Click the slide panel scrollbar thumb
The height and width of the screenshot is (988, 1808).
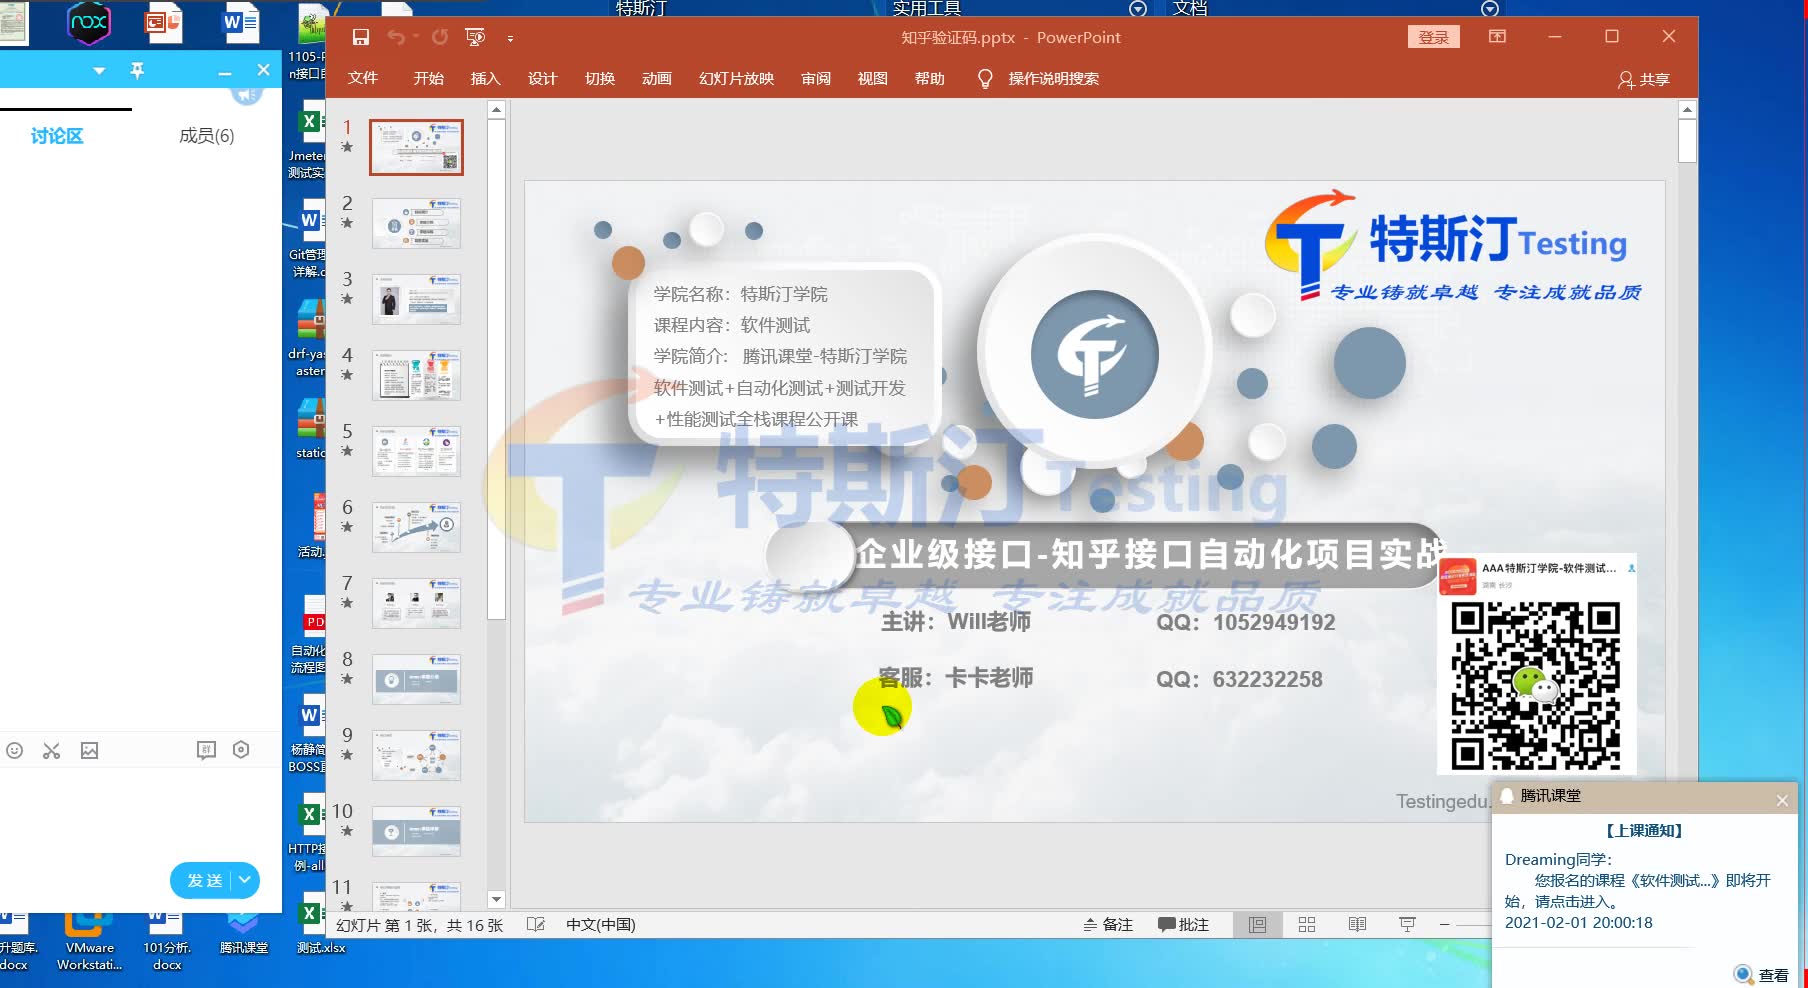496,369
